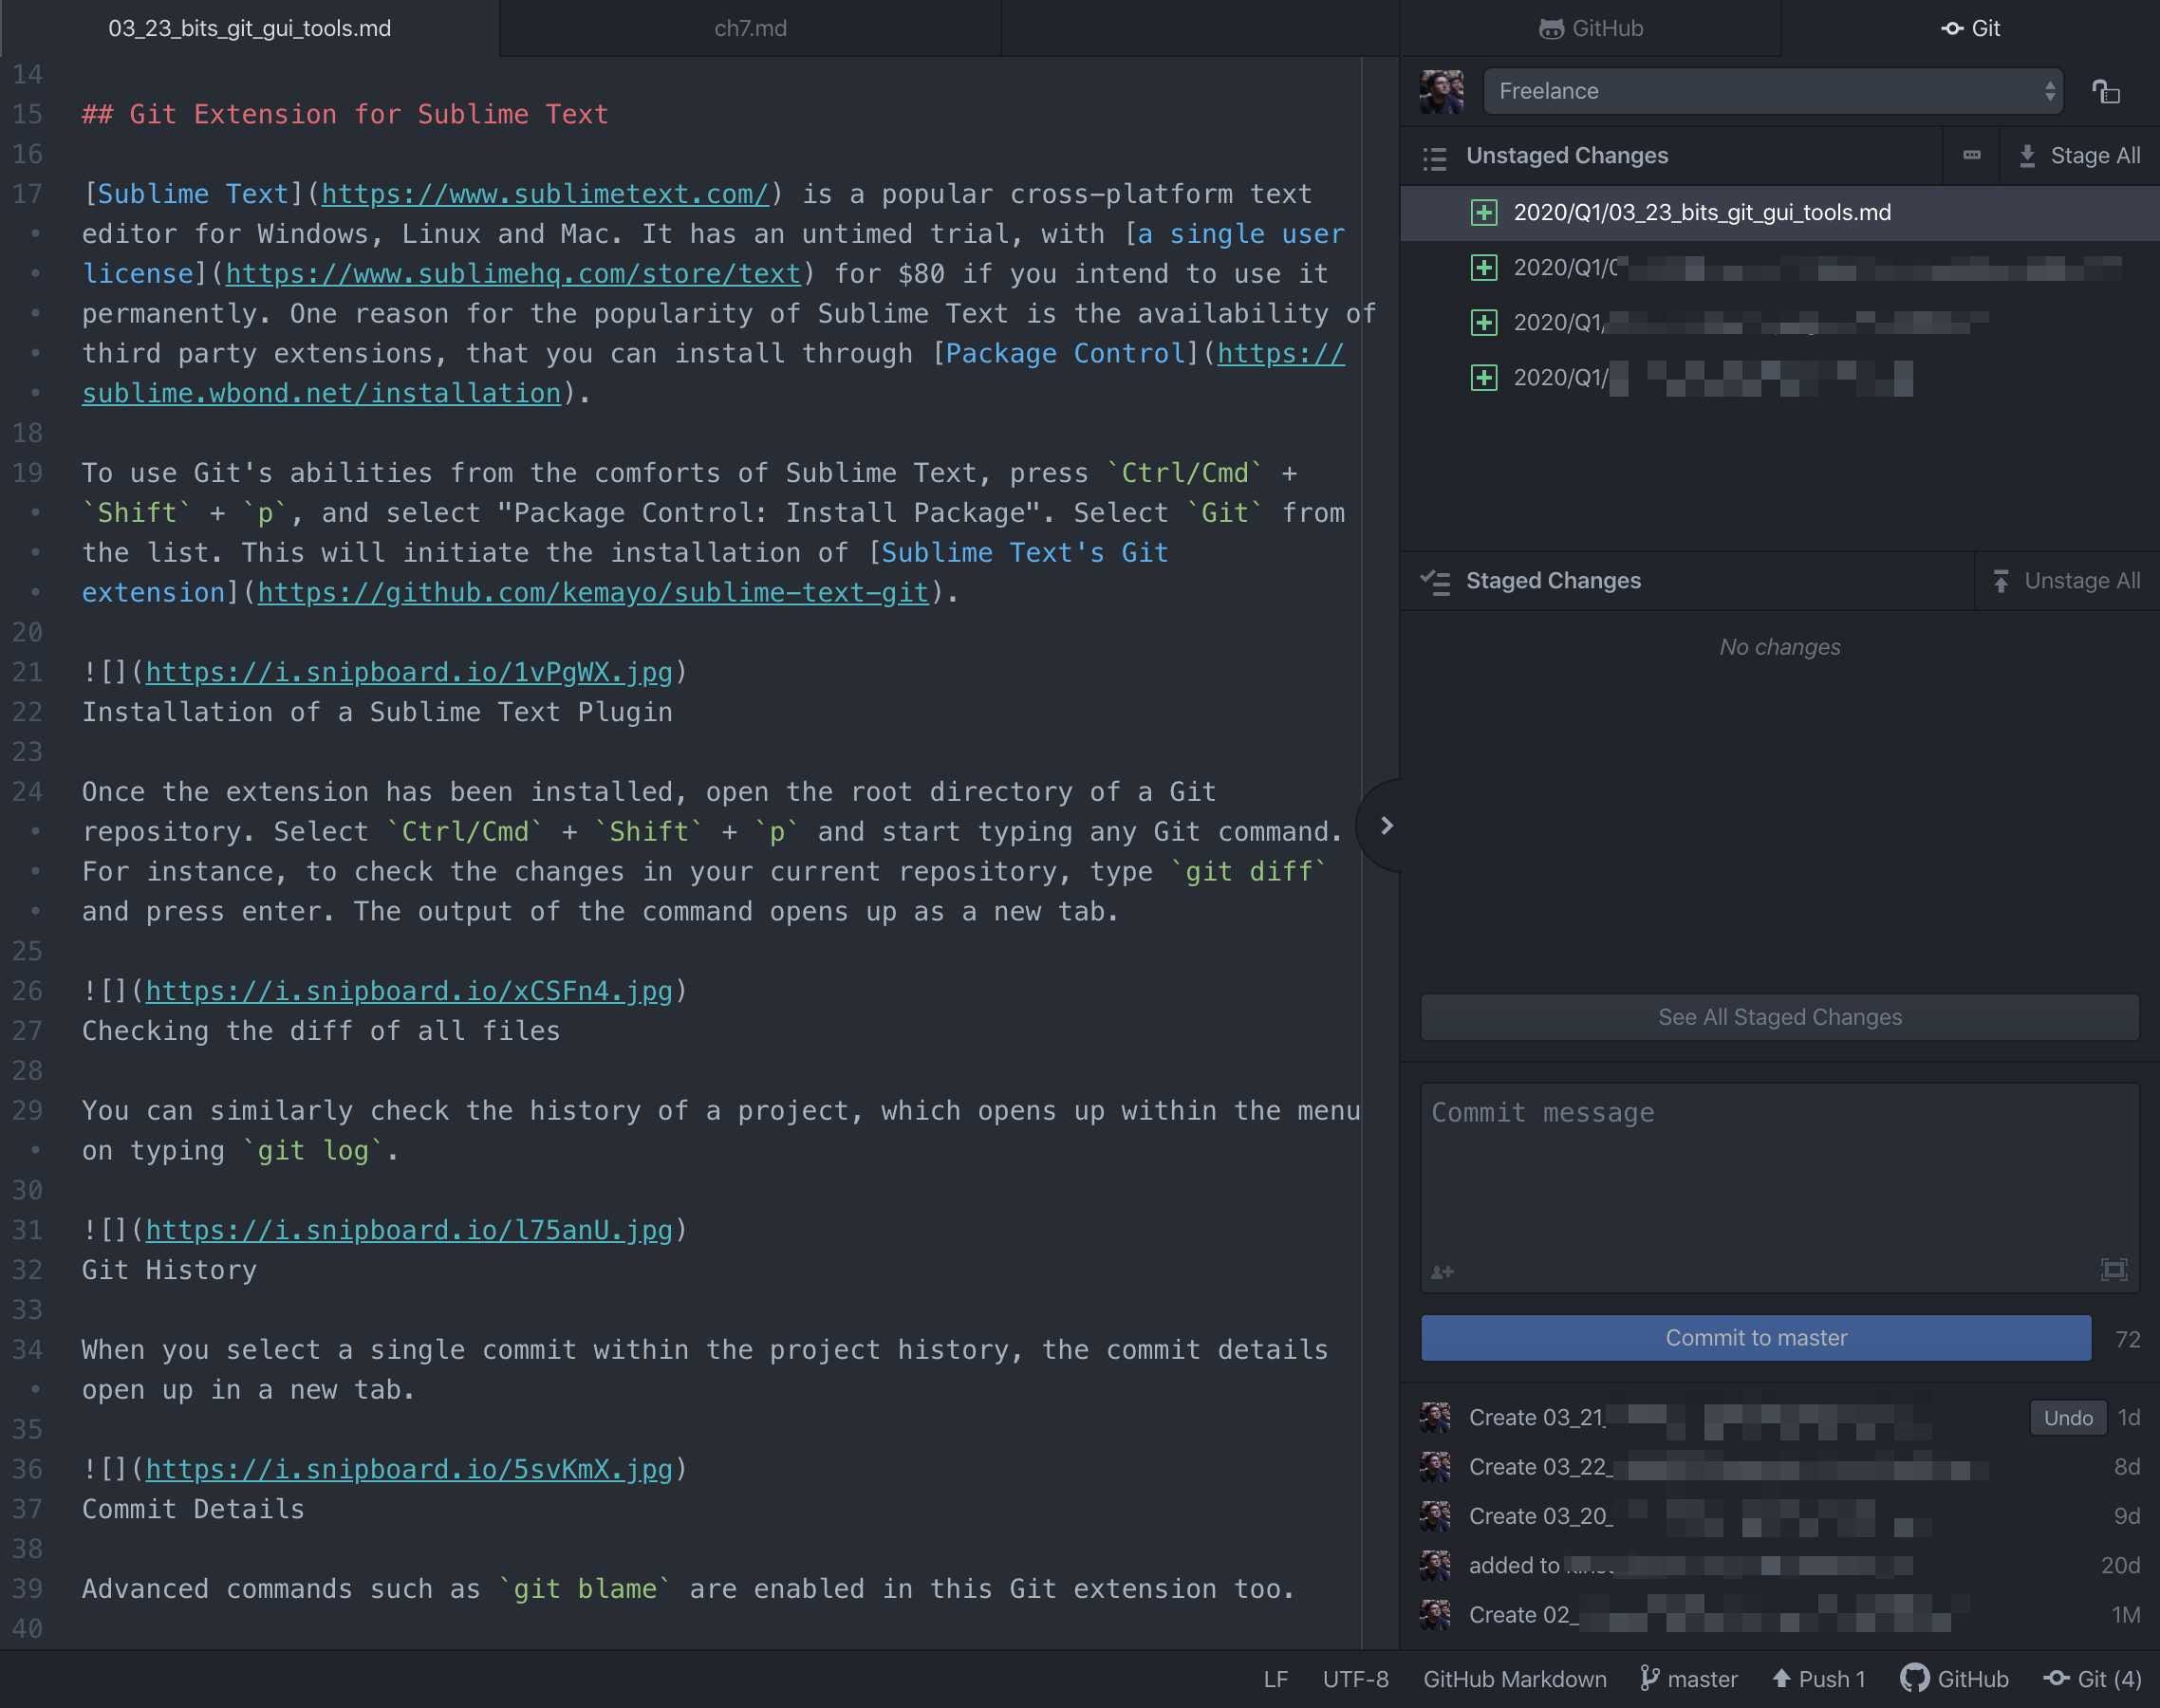Open the i.snipboard.io/5svKmX.jpg link

[409, 1469]
